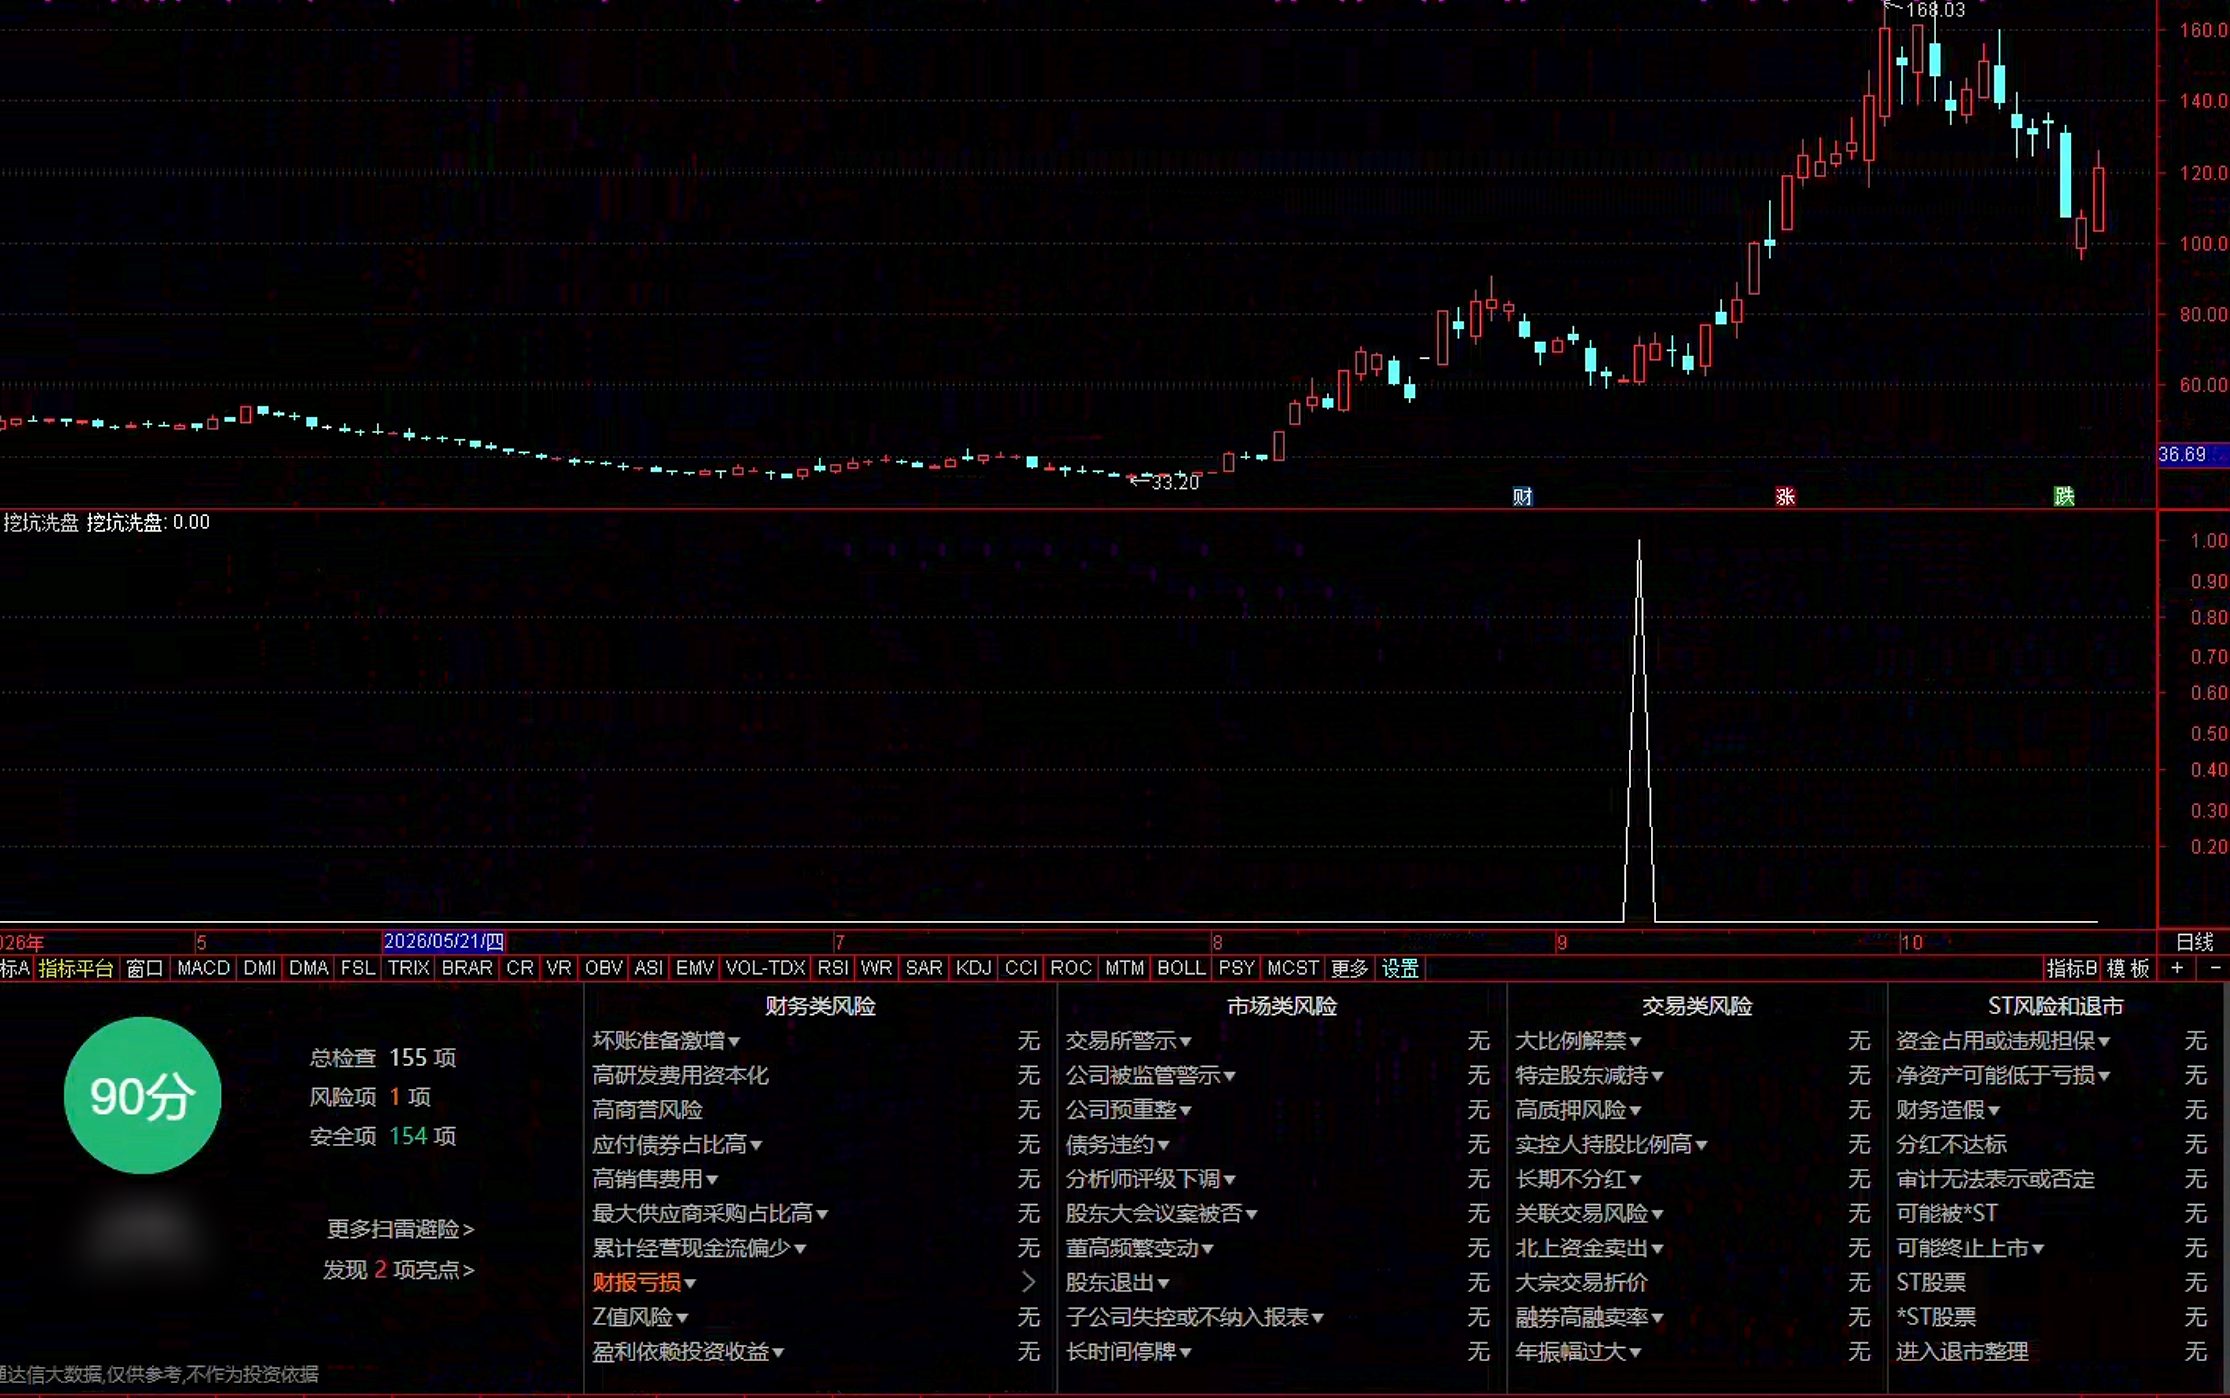Switch to the MACD indicator tab
The image size is (2230, 1398).
pos(203,968)
